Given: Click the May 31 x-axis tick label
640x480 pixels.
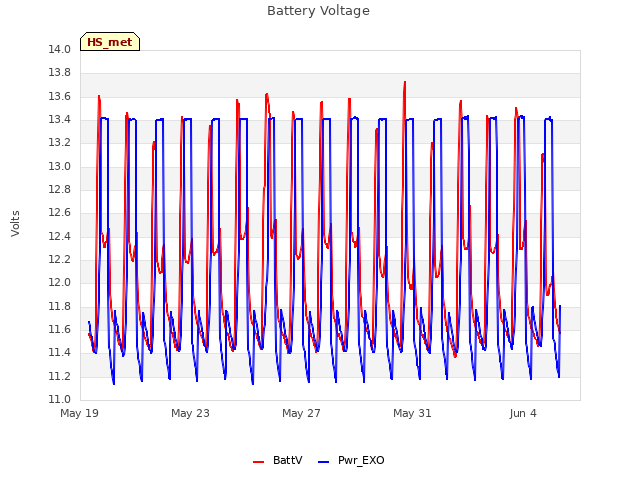Looking at the screenshot, I should click(x=412, y=413).
